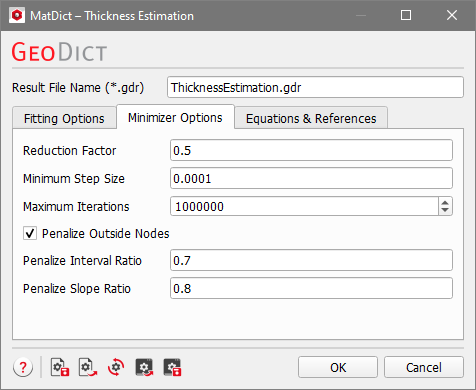Click the Result File Name field
Screen dimensions: 476x390
[315, 87]
